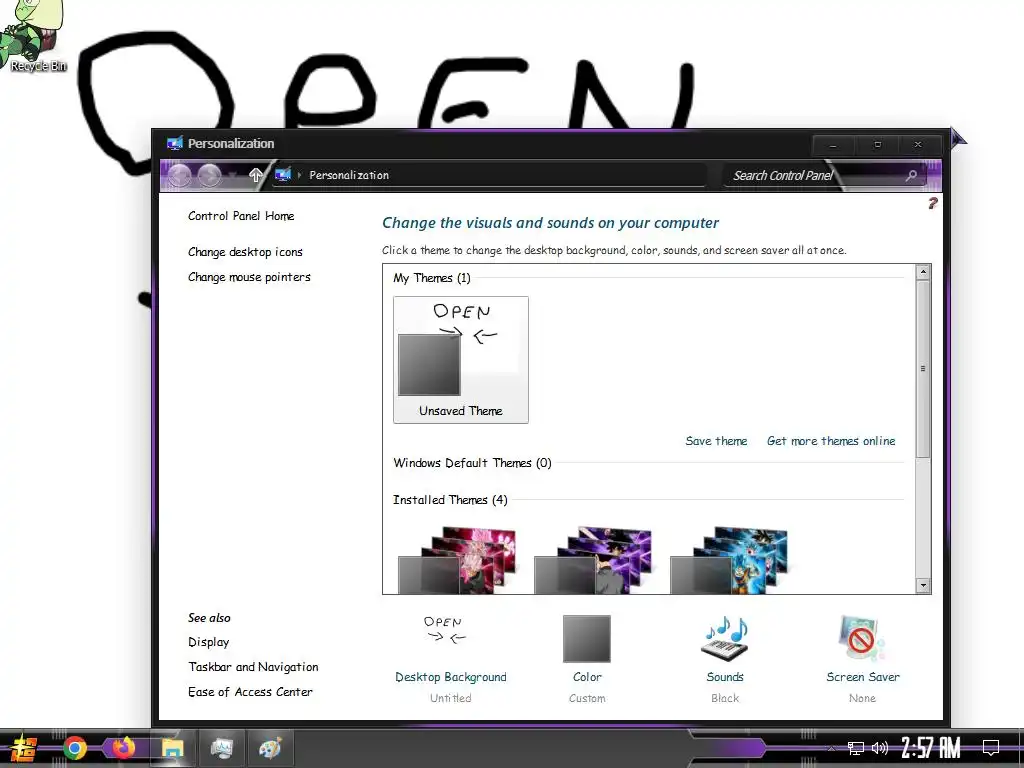
Task: Open Control Panel Home link
Action: 241,216
